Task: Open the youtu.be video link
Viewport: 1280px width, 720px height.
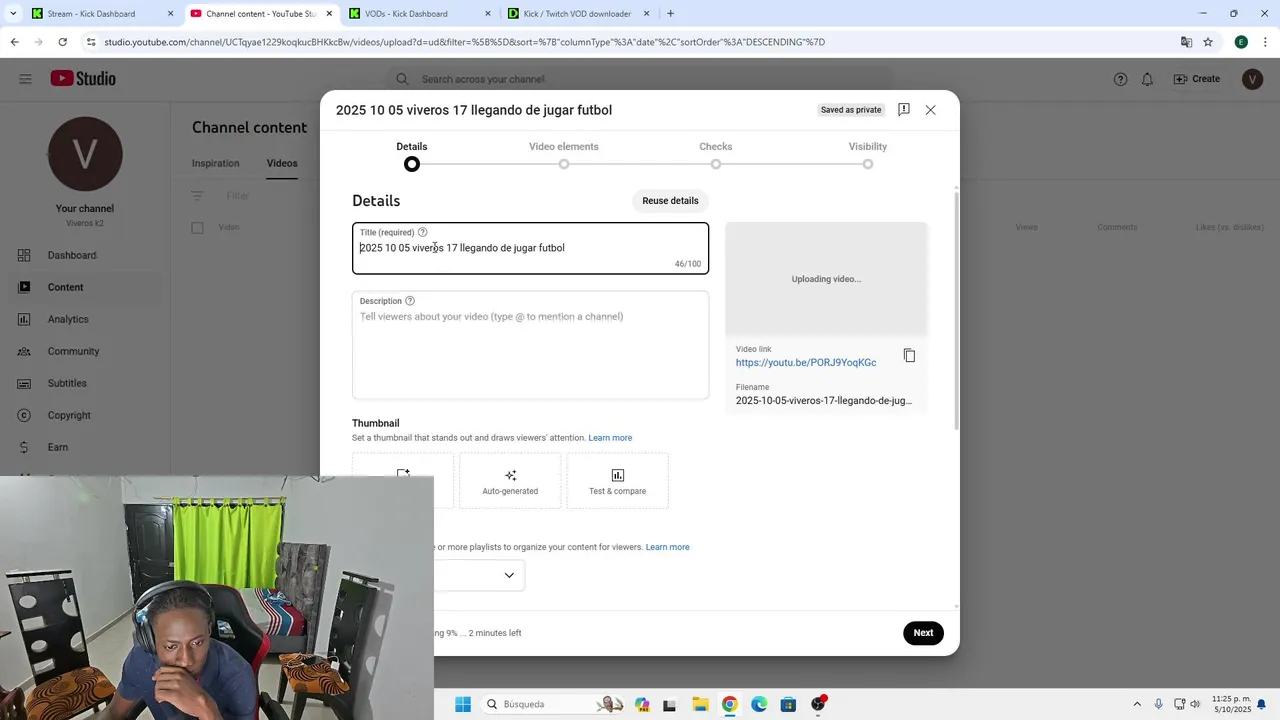Action: point(806,363)
